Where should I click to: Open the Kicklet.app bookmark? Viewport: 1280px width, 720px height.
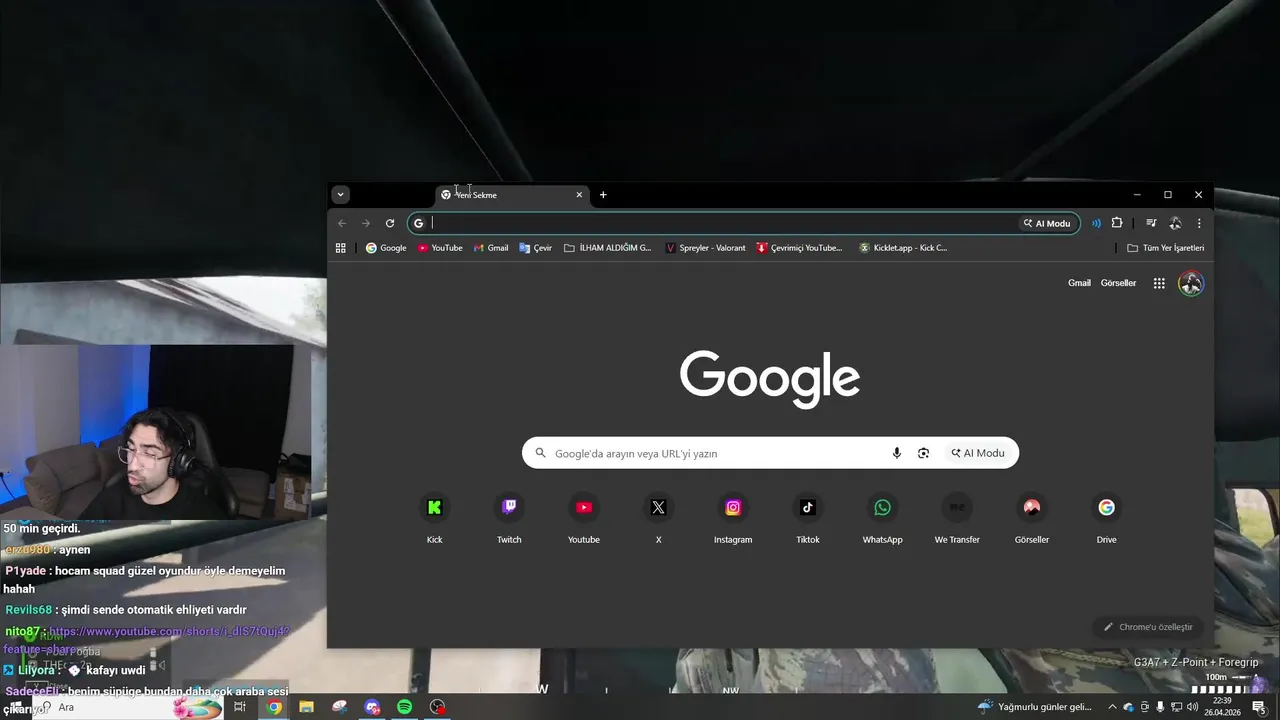(x=903, y=248)
